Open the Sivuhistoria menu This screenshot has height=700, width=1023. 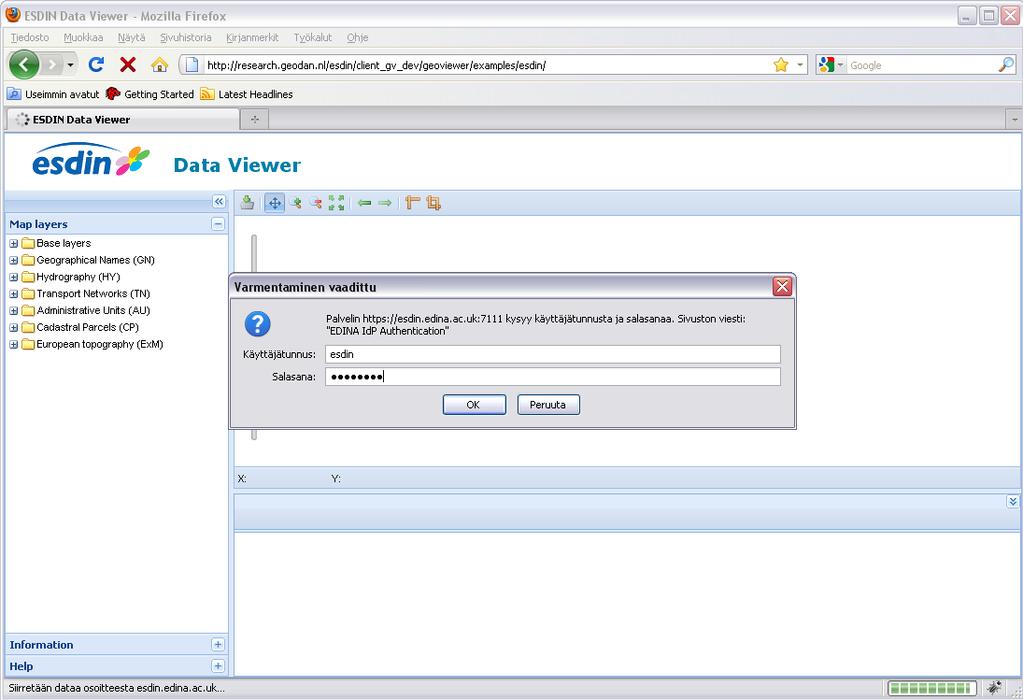click(x=186, y=38)
